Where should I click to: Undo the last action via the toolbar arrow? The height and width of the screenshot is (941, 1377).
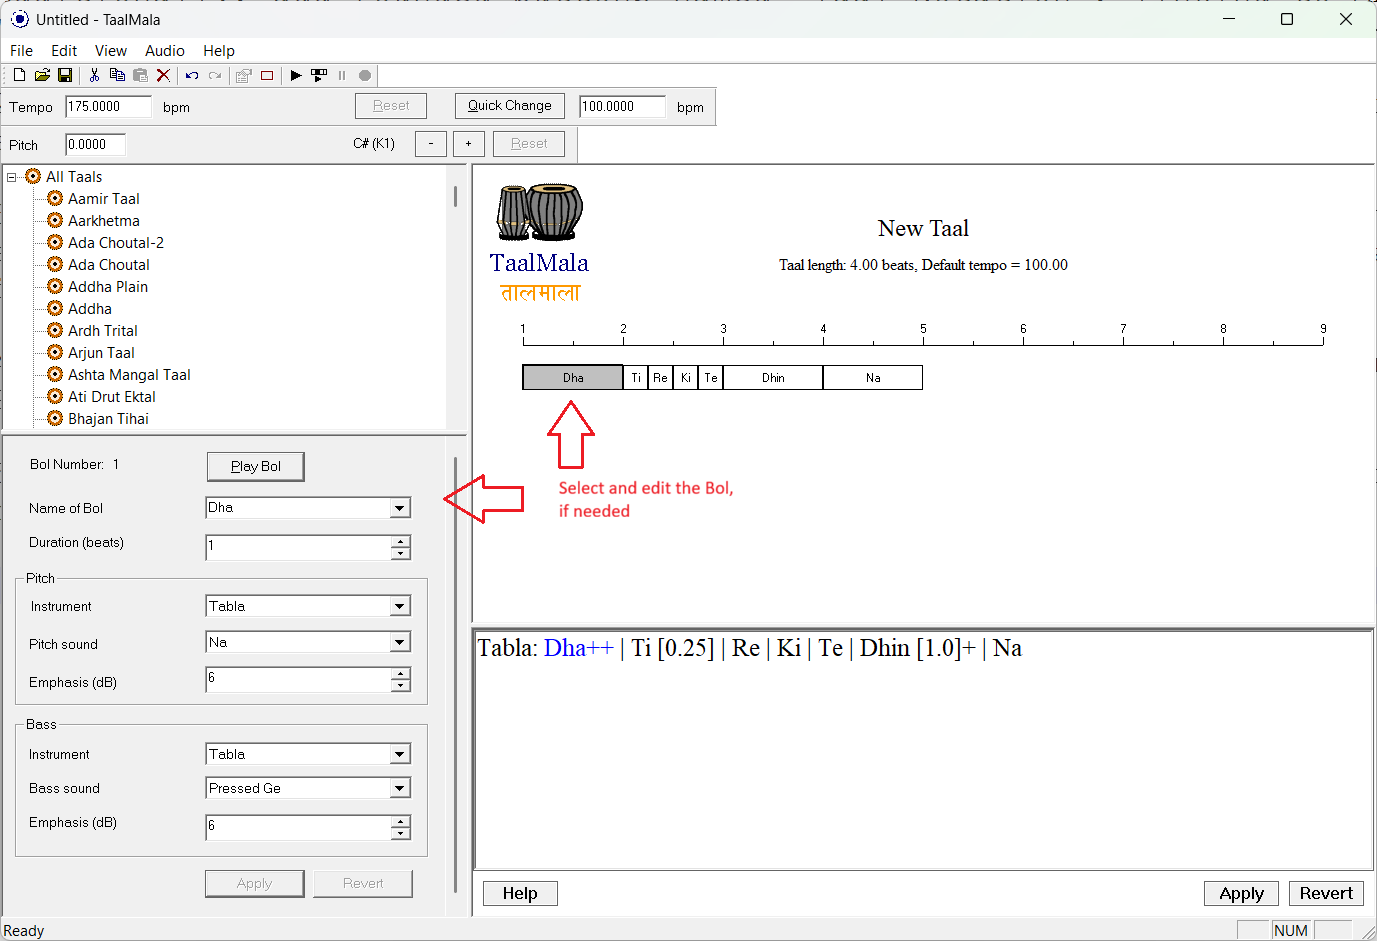tap(192, 75)
